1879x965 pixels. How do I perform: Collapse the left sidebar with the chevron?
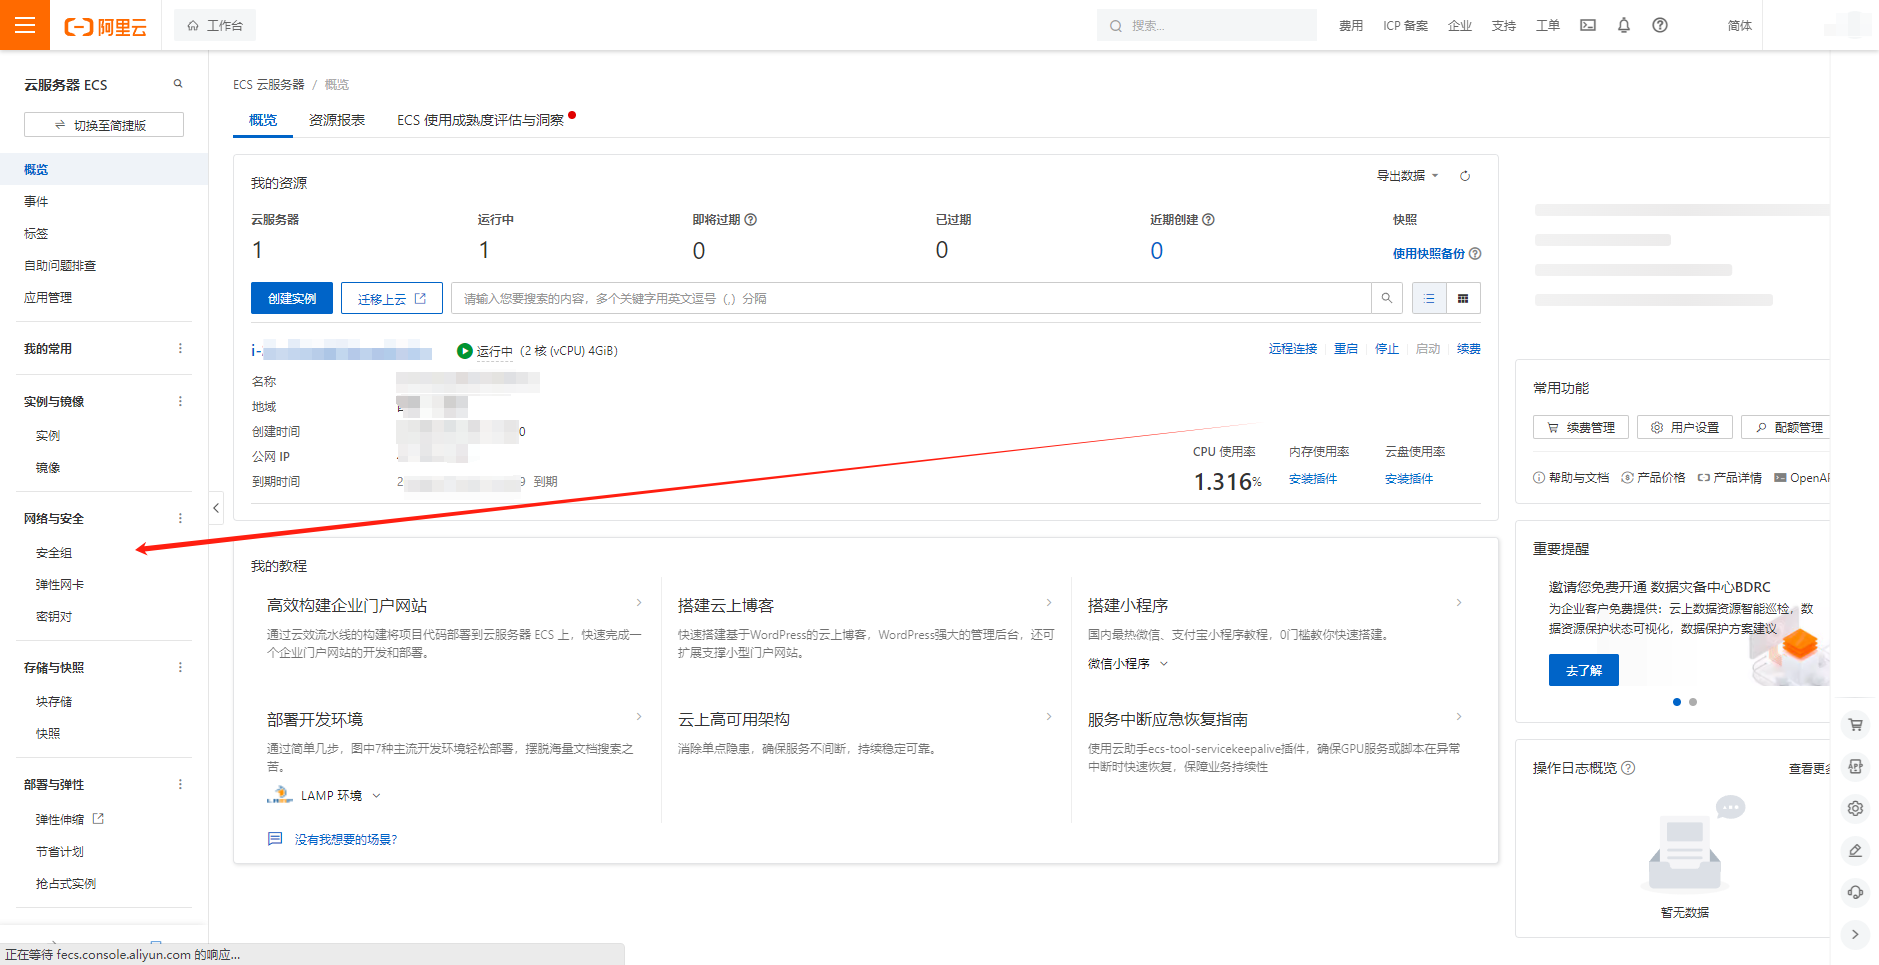click(216, 508)
